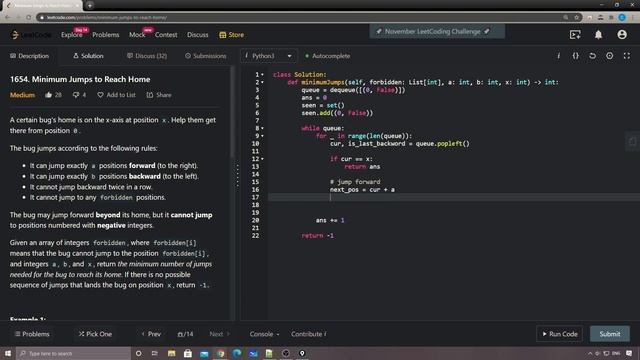Collapse fold arrow on line 2
Image resolution: width=640 pixels, height=360 pixels.
[x=262, y=82]
